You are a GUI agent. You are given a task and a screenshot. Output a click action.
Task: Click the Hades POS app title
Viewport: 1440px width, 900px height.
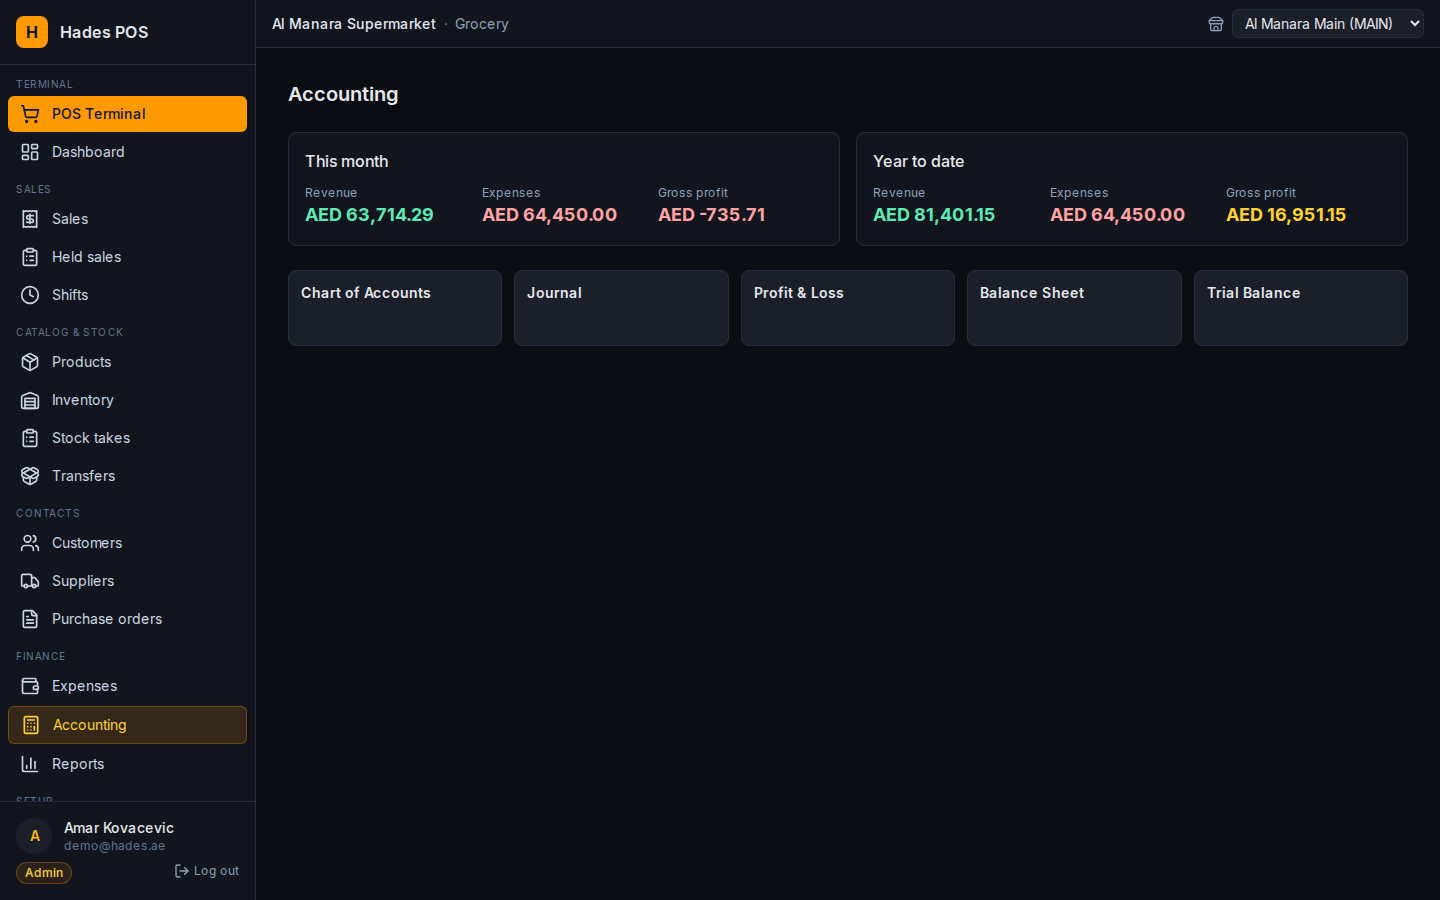(x=104, y=32)
